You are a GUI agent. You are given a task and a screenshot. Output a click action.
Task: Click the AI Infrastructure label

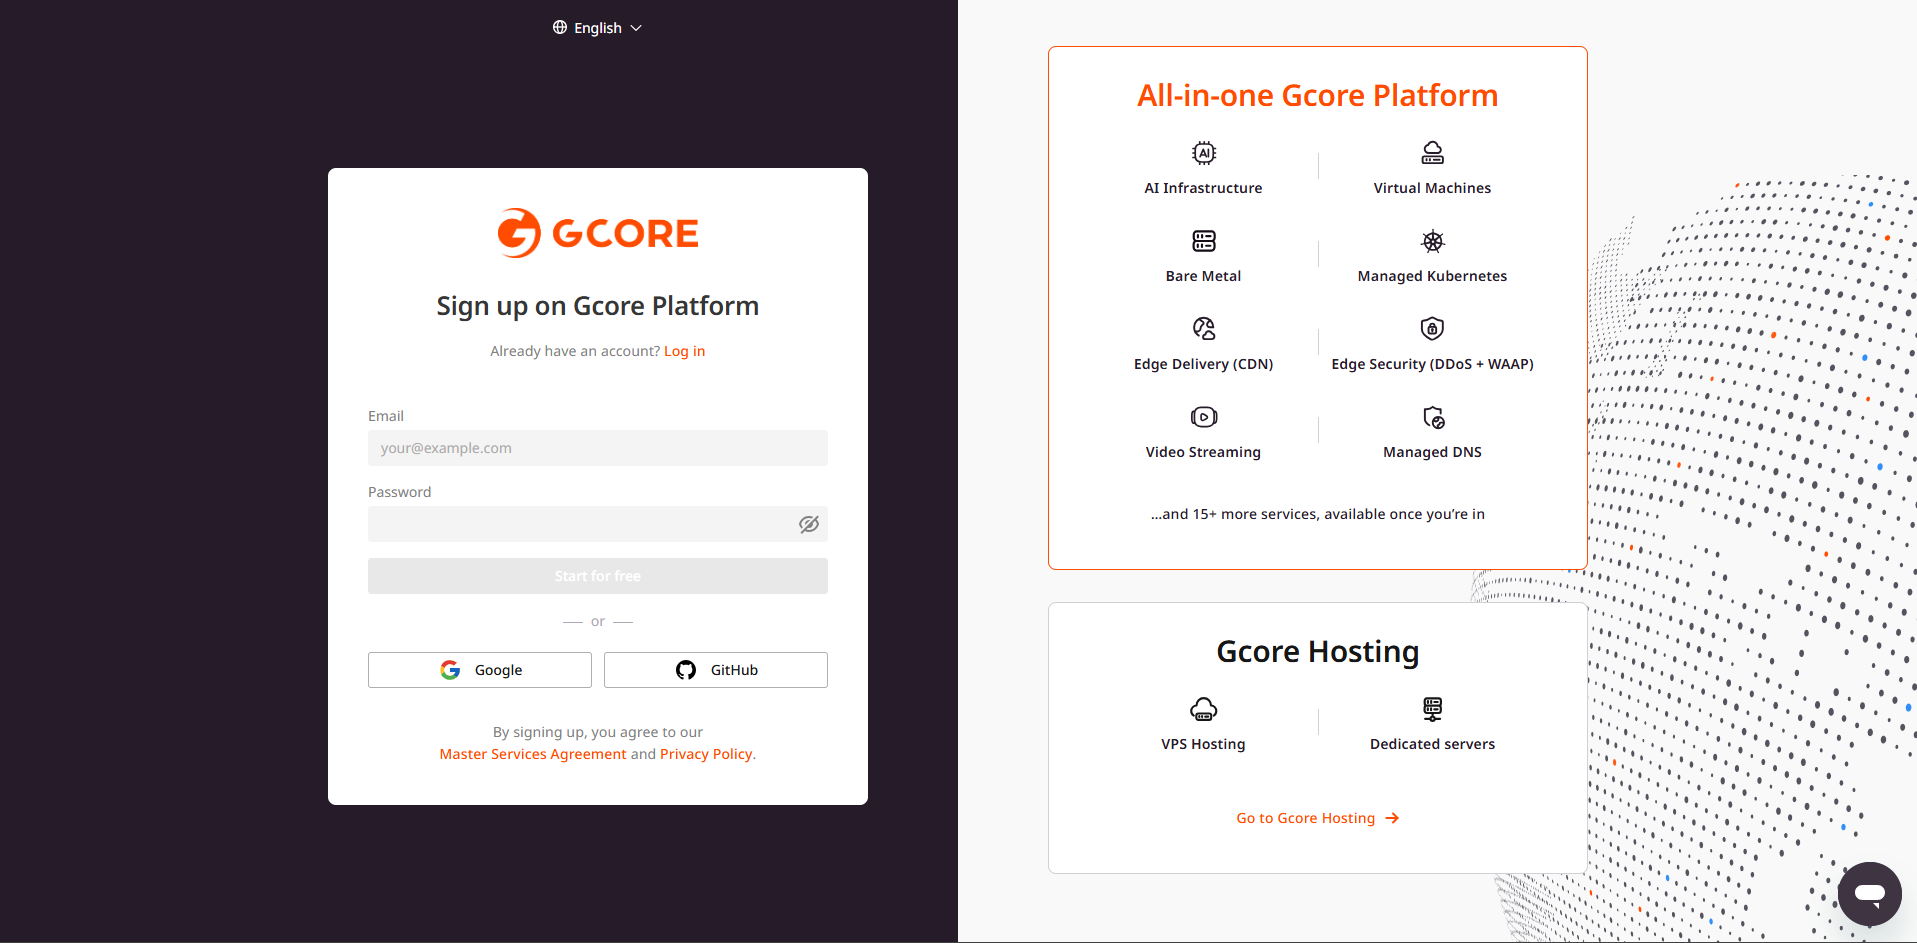point(1203,188)
